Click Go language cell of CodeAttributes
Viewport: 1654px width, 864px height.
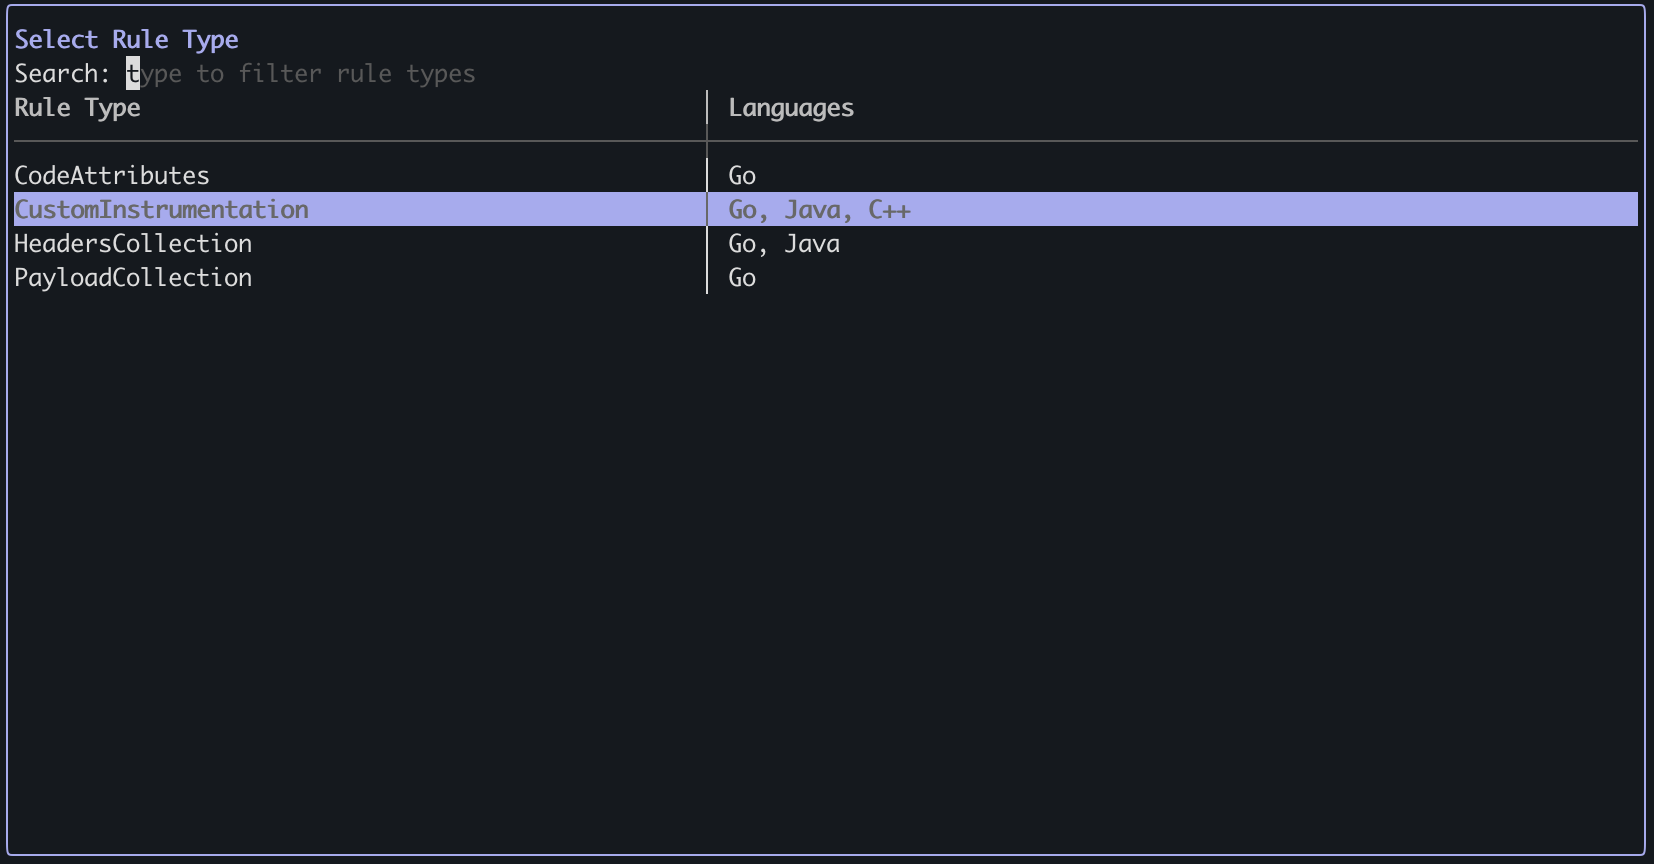(x=742, y=176)
